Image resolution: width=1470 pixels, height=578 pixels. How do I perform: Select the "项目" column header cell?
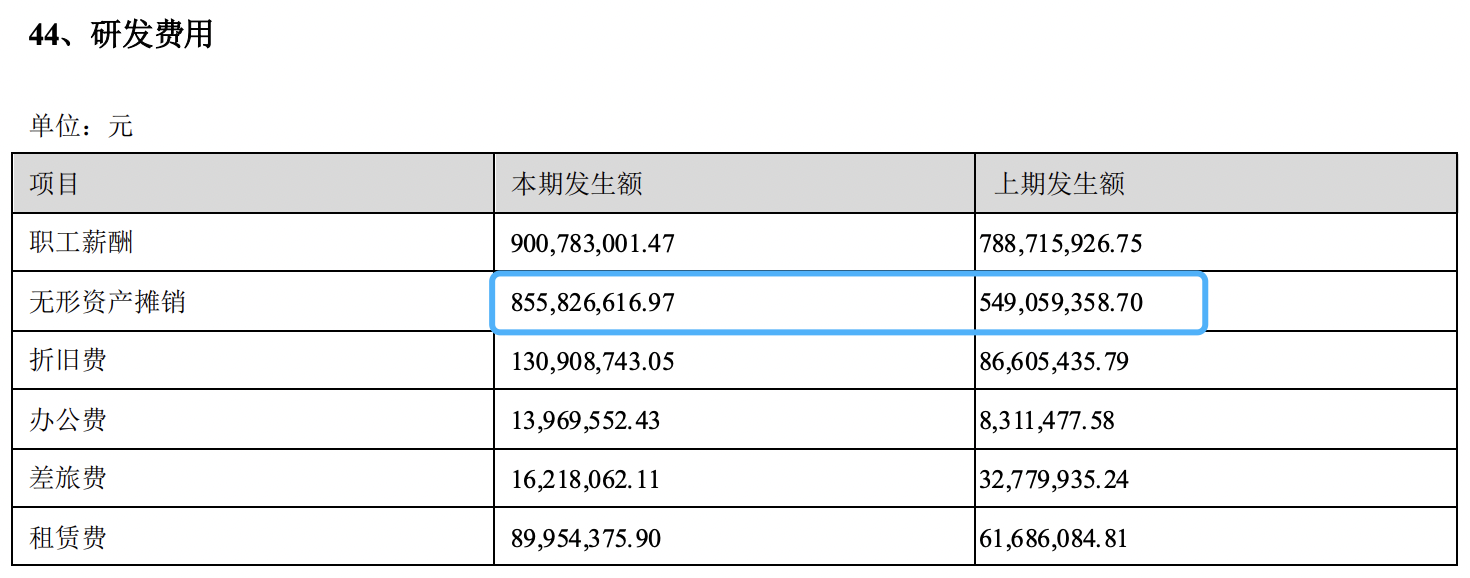click(x=54, y=183)
